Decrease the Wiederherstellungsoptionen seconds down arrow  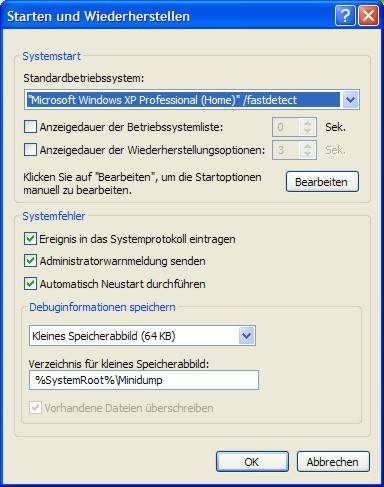[x=308, y=154]
